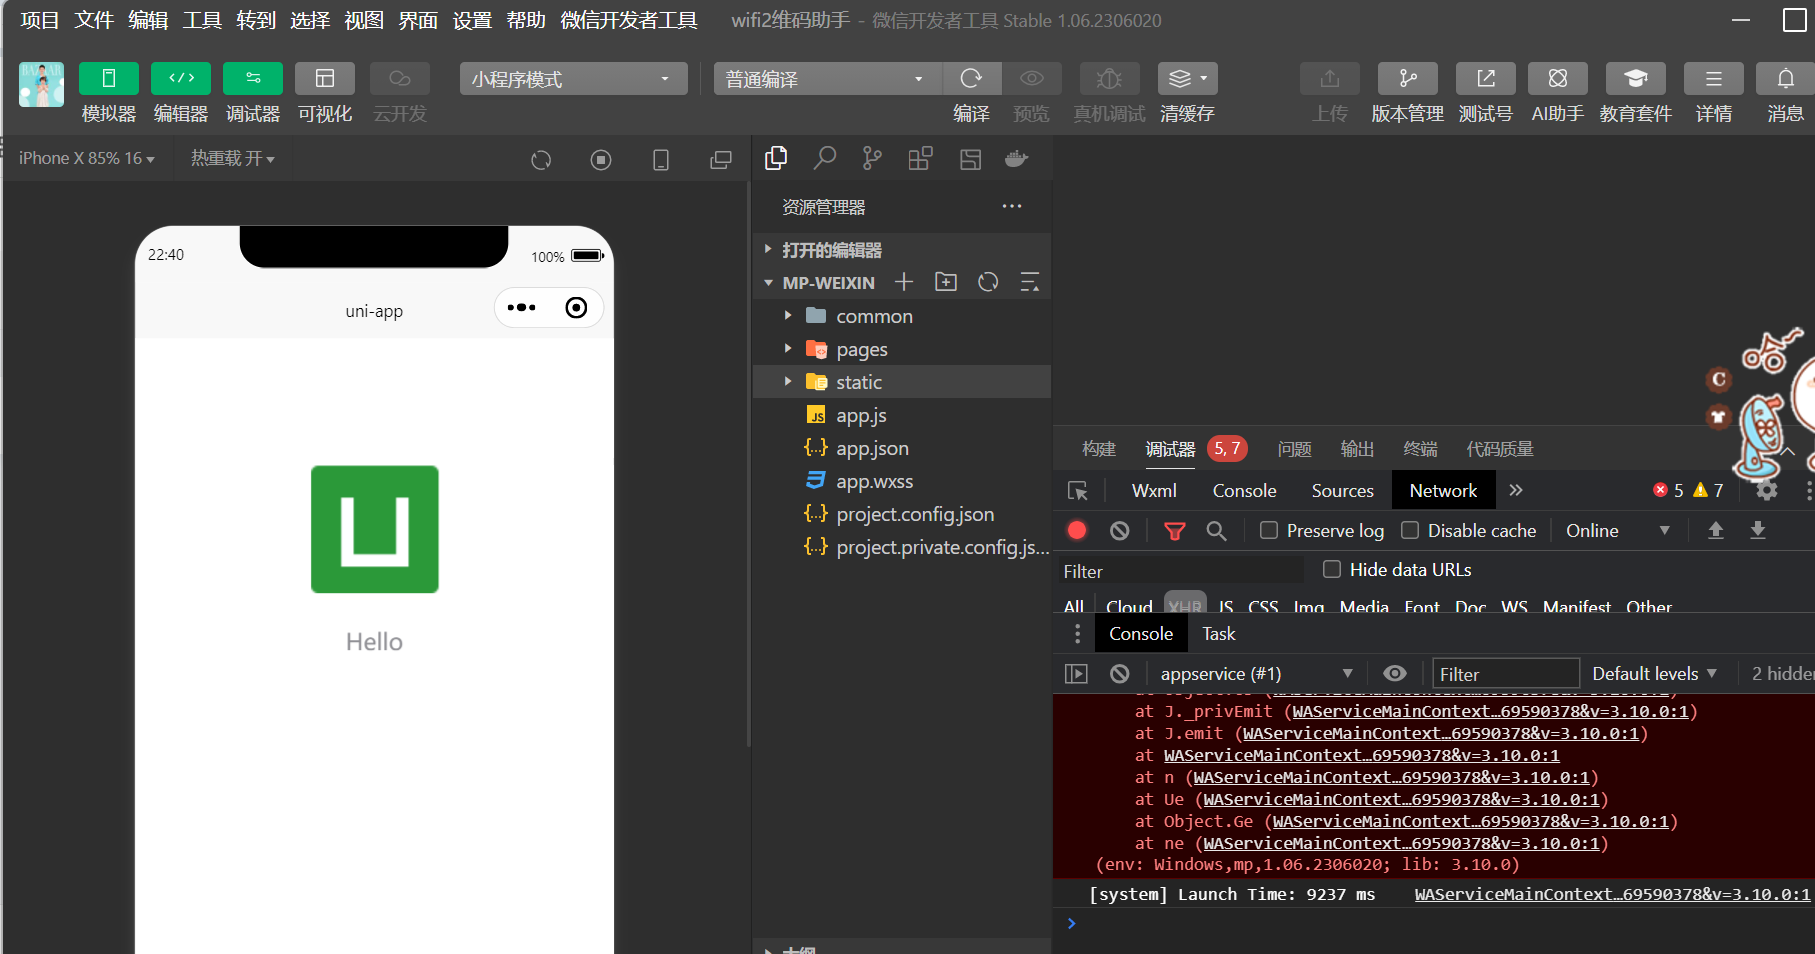The height and width of the screenshot is (954, 1815).
Task: Click WAServiceMainContext link in Launch Time row
Action: coord(1612,894)
